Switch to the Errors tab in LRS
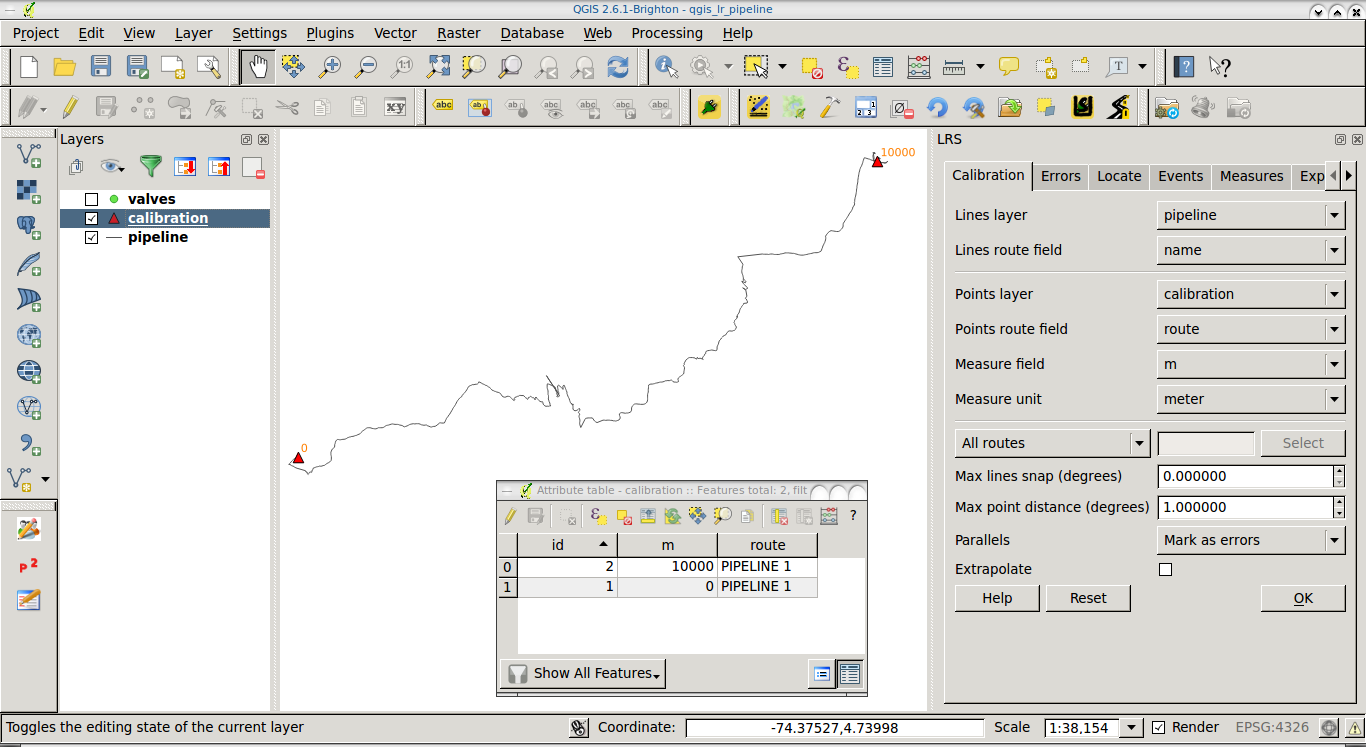Viewport: 1366px width, 747px height. (1060, 176)
